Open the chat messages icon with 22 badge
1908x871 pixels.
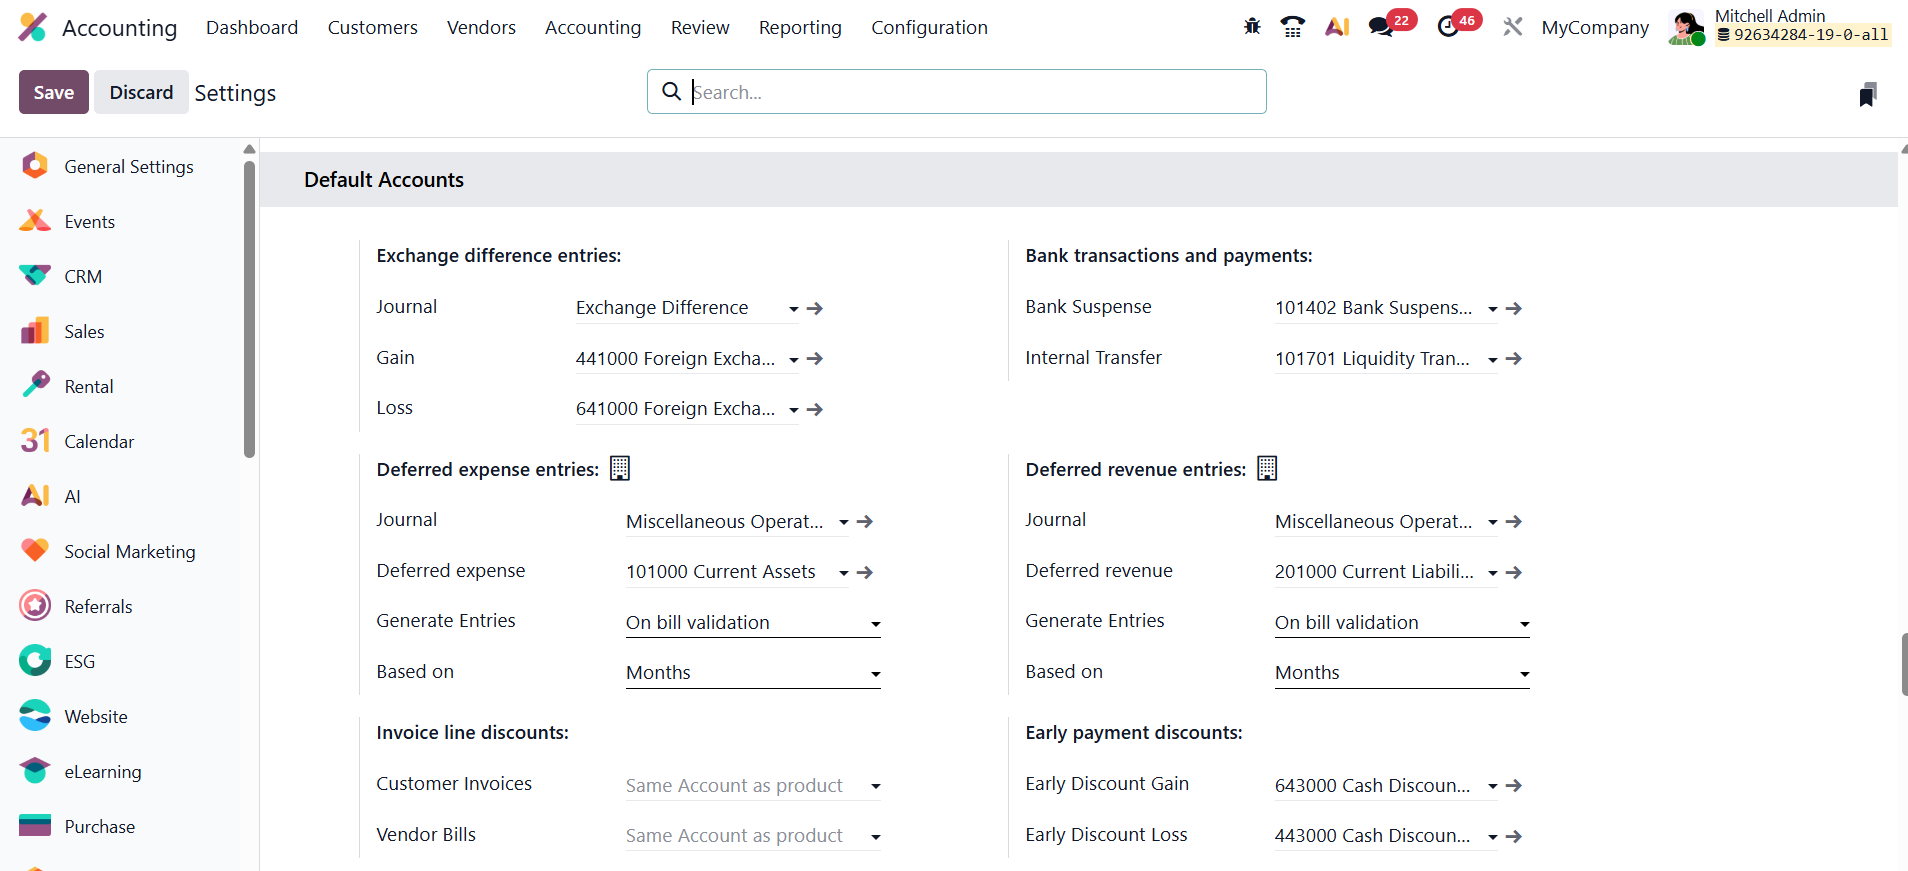(1382, 27)
